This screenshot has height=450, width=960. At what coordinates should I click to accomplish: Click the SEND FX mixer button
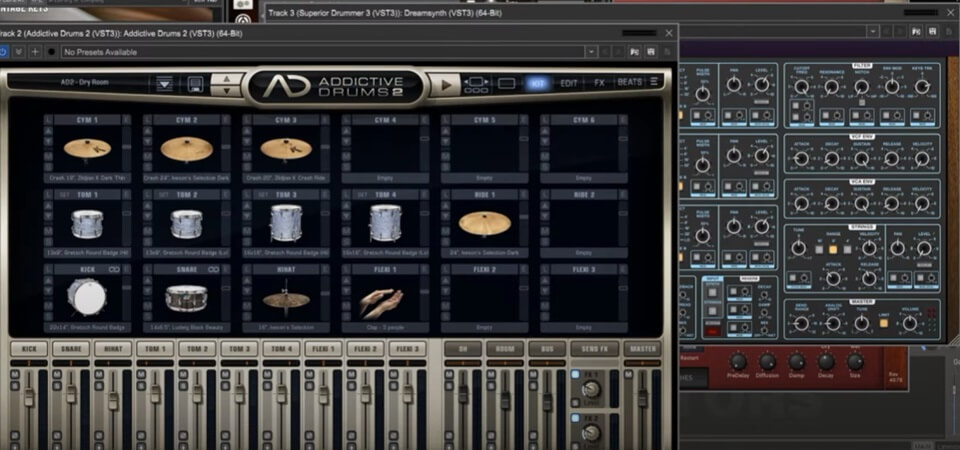[594, 349]
